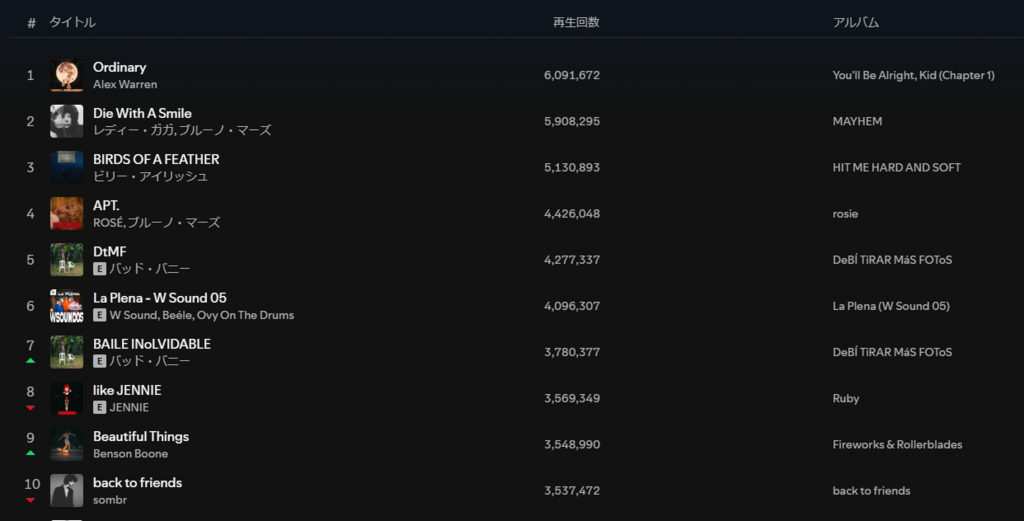Click the アルバム column header
The image size is (1024, 521).
(x=855, y=22)
